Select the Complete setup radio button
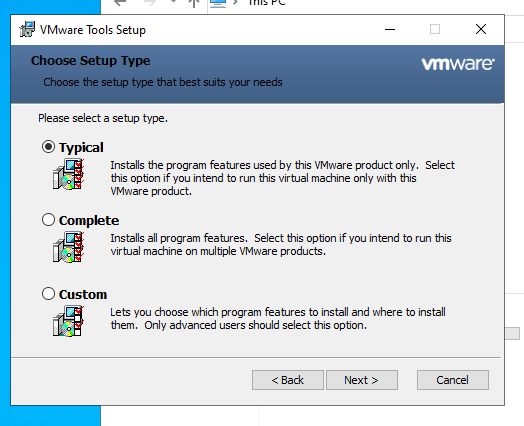Viewport: 524px width, 426px height. pyautogui.click(x=48, y=220)
